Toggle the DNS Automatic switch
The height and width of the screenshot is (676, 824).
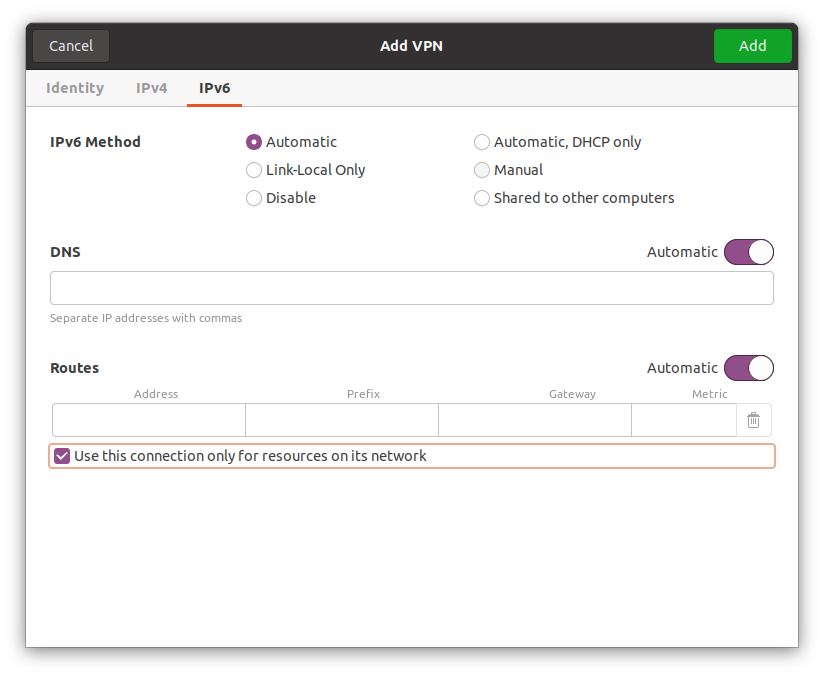click(748, 252)
